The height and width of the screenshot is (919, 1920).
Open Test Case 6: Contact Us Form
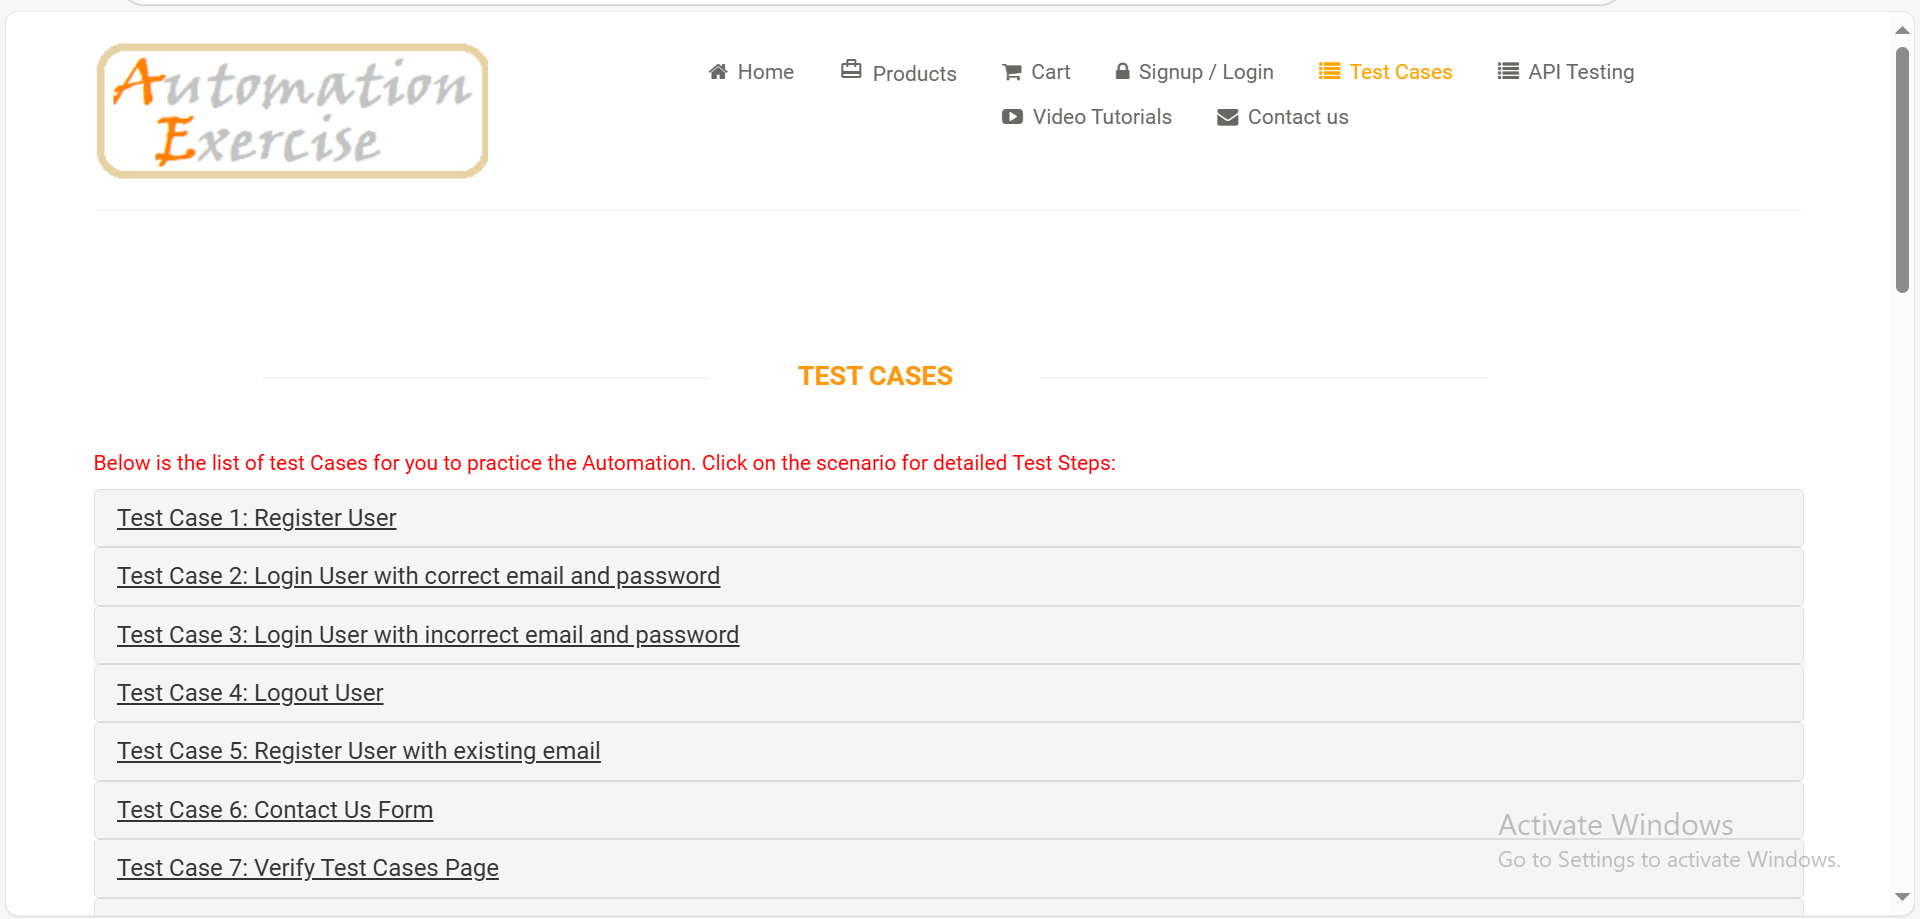(x=275, y=810)
